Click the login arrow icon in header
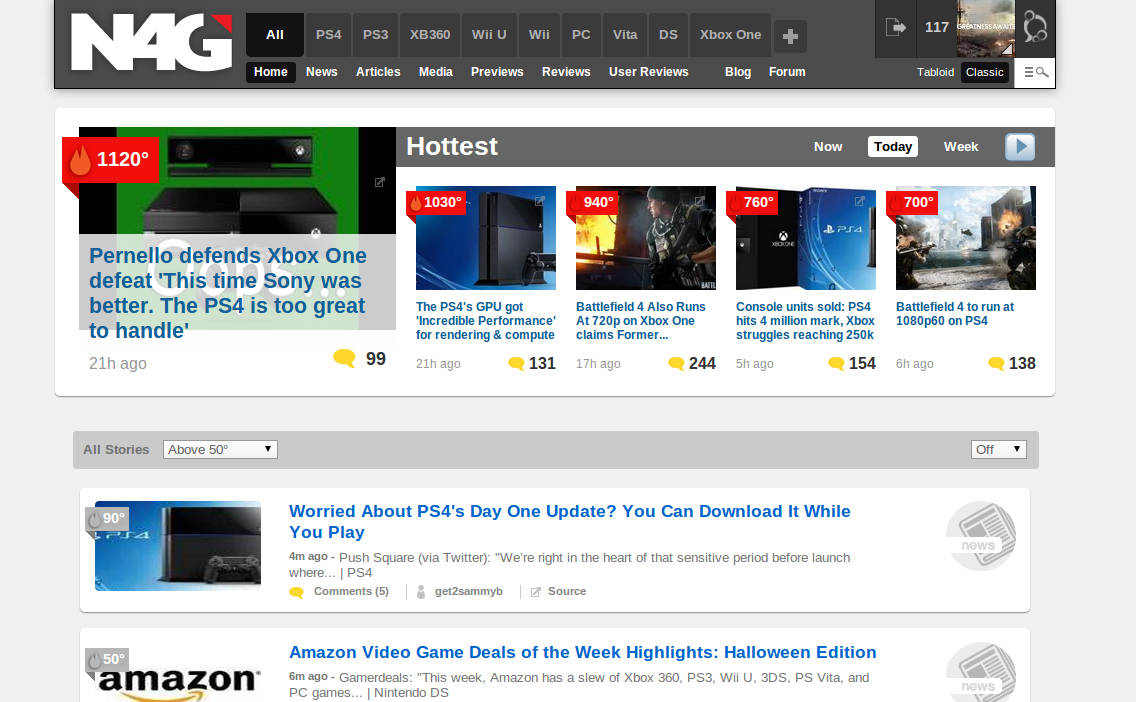Screen dimensions: 1136x702 895,28
